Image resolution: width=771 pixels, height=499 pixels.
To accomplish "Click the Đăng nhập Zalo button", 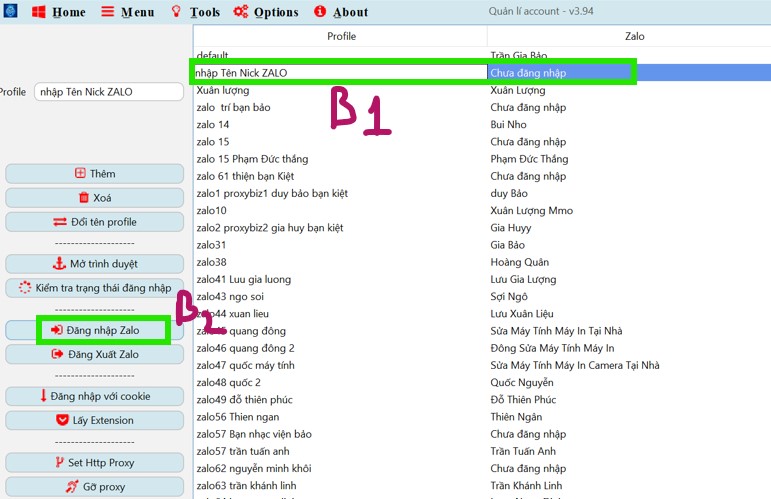I will click(102, 330).
